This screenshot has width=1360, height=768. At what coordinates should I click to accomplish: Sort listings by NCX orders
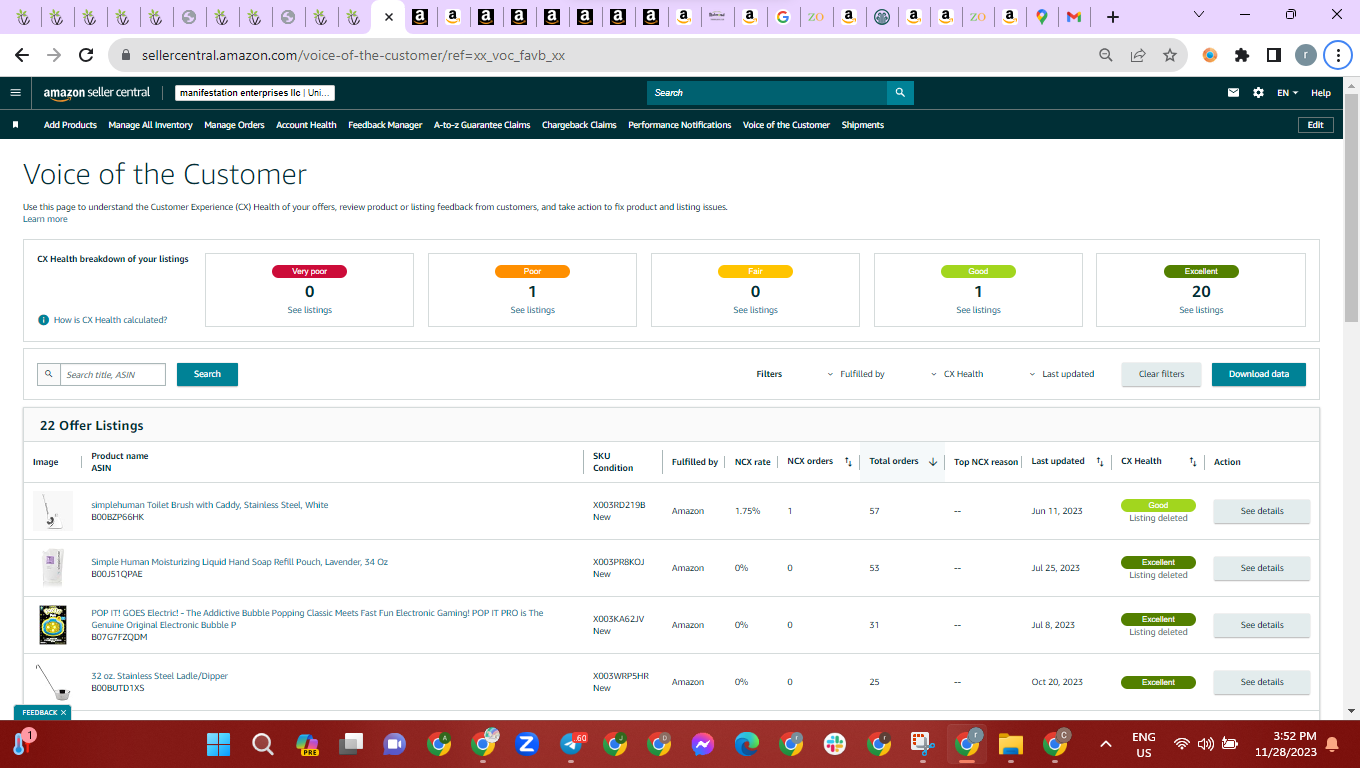(x=848, y=462)
